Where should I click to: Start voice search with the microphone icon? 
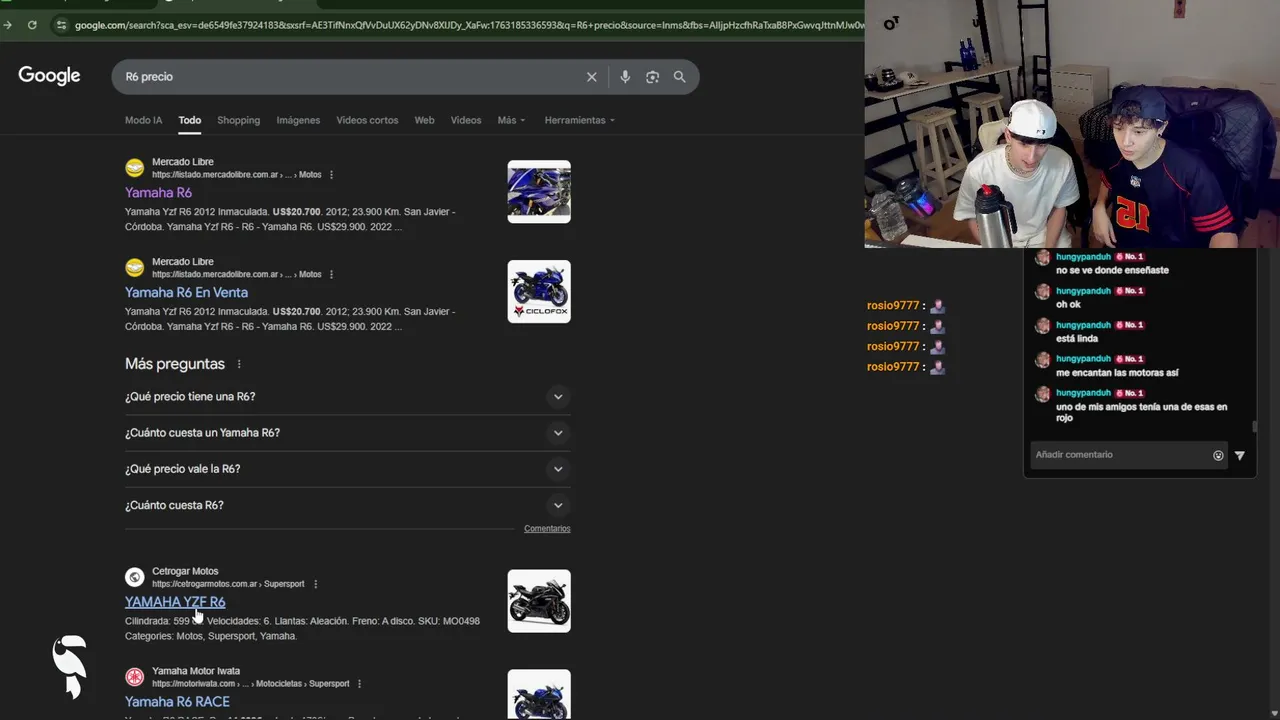(x=625, y=77)
